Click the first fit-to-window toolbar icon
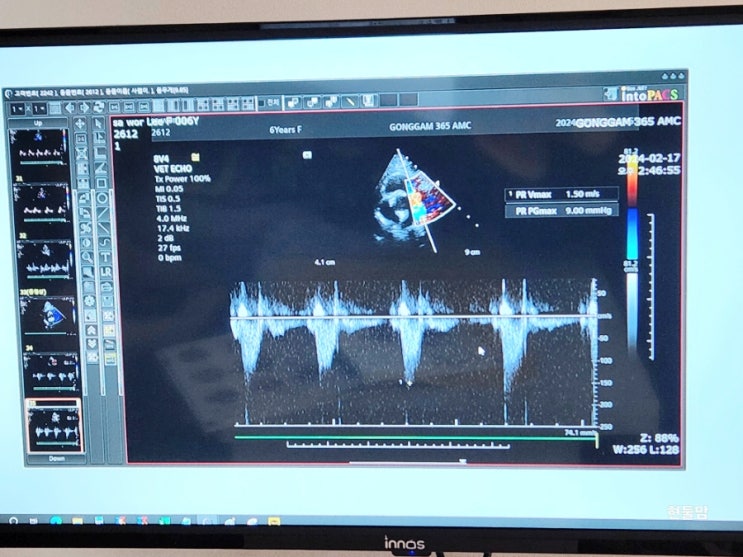743x557 pixels. (115, 106)
